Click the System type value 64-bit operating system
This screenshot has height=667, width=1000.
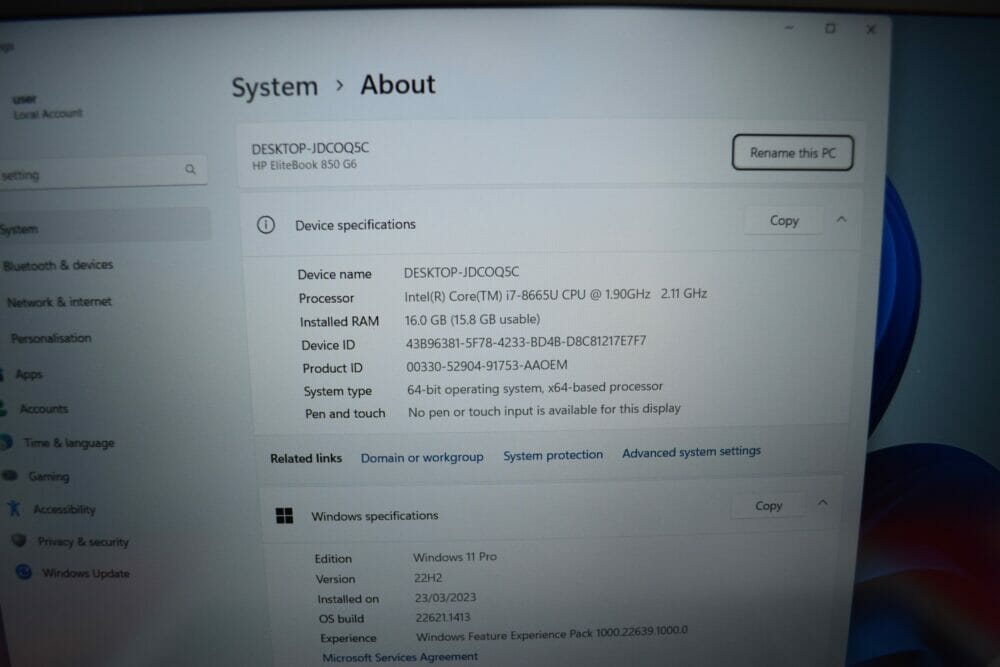tap(535, 388)
